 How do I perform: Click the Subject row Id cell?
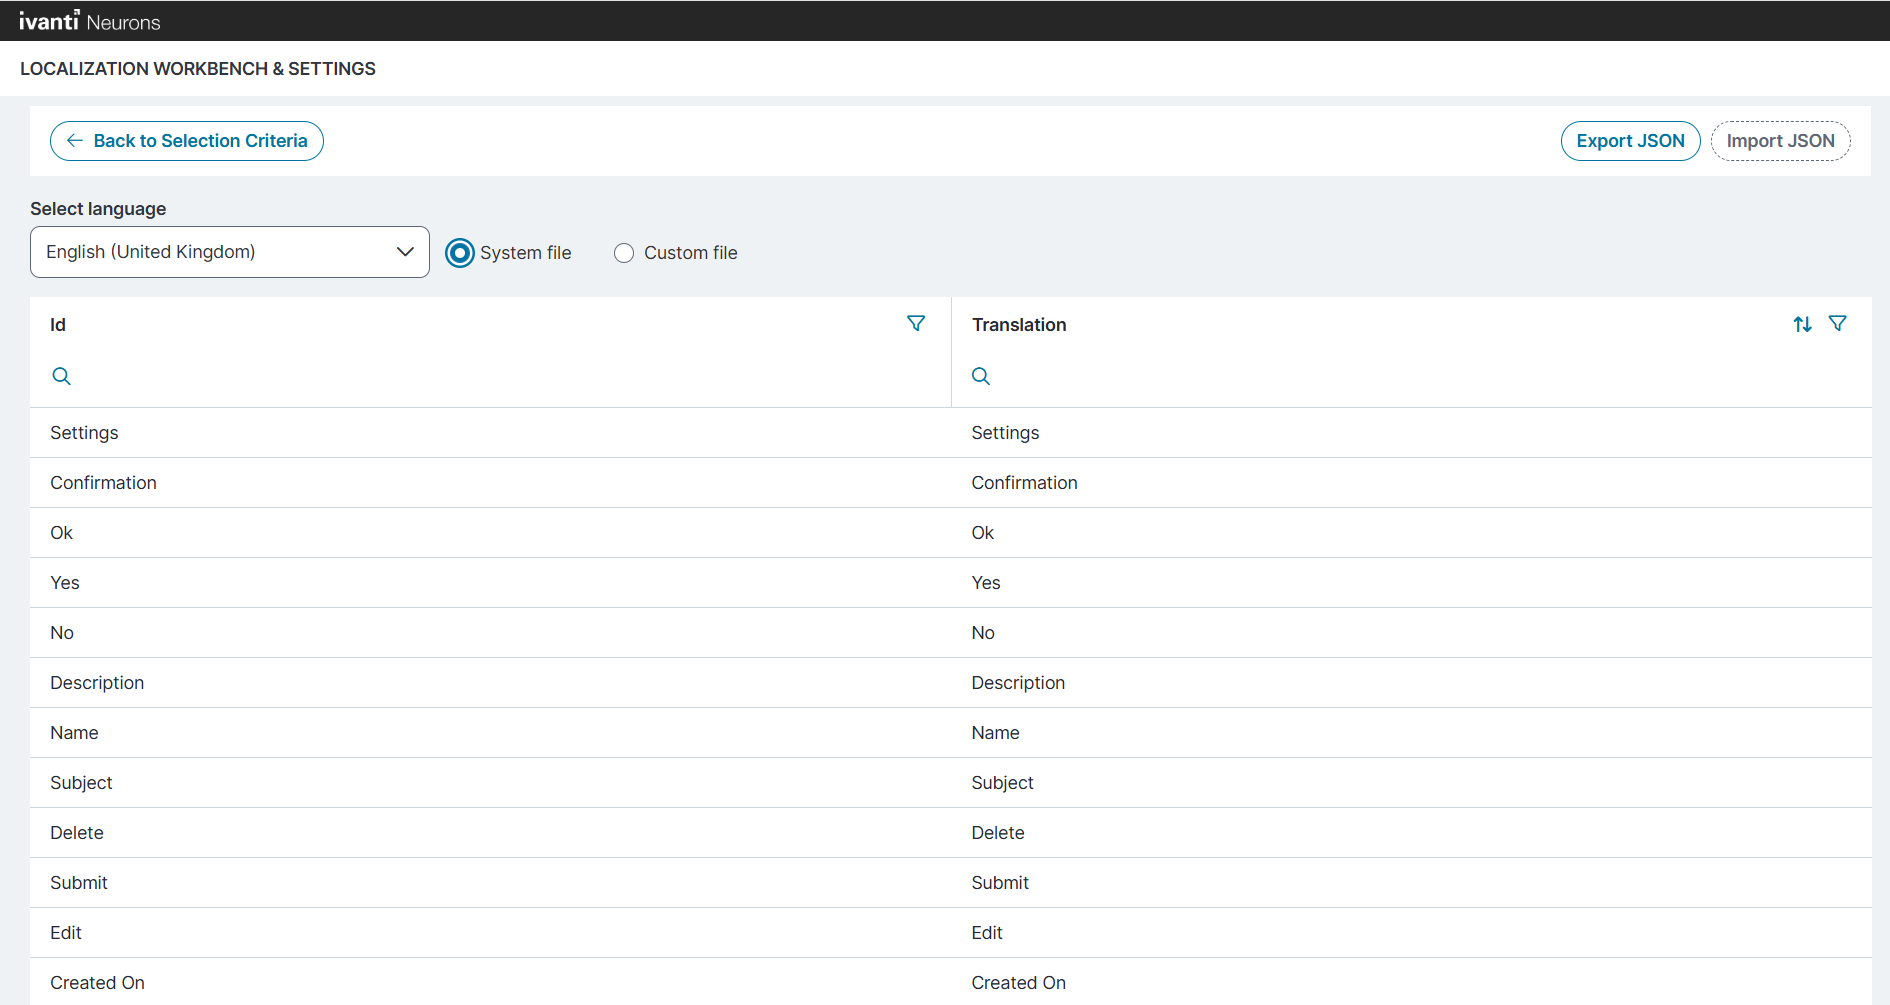[82, 783]
